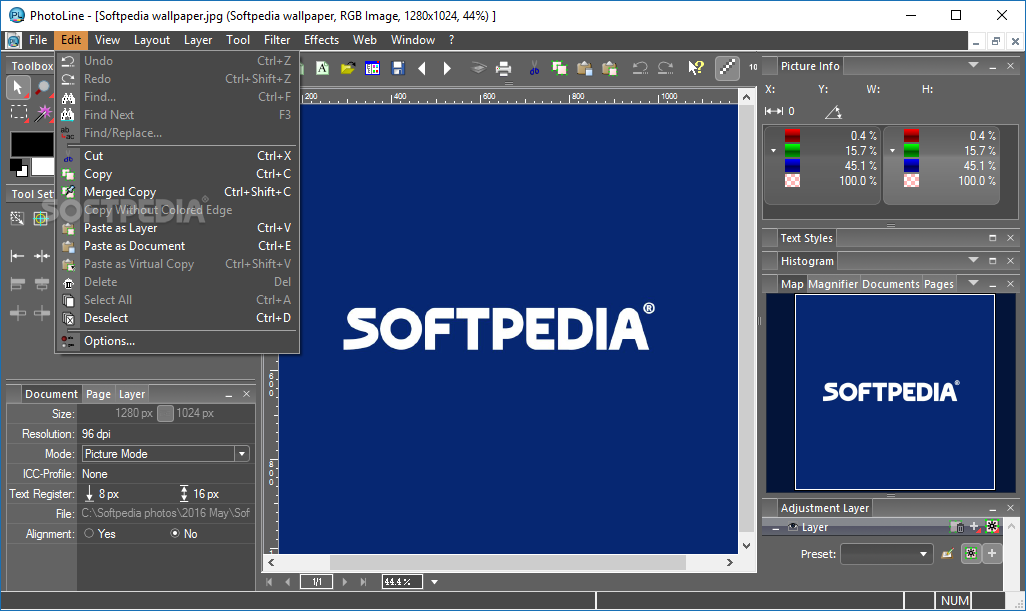Select the rectangular marquee selection tool
This screenshot has width=1026, height=611.
tap(18, 113)
